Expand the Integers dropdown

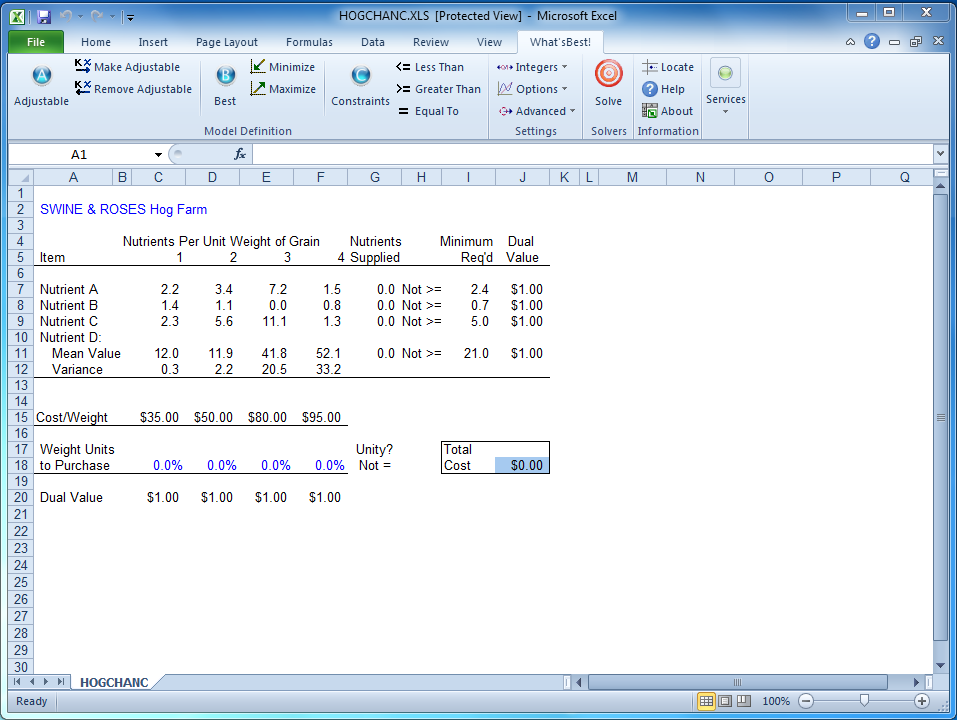[x=532, y=67]
